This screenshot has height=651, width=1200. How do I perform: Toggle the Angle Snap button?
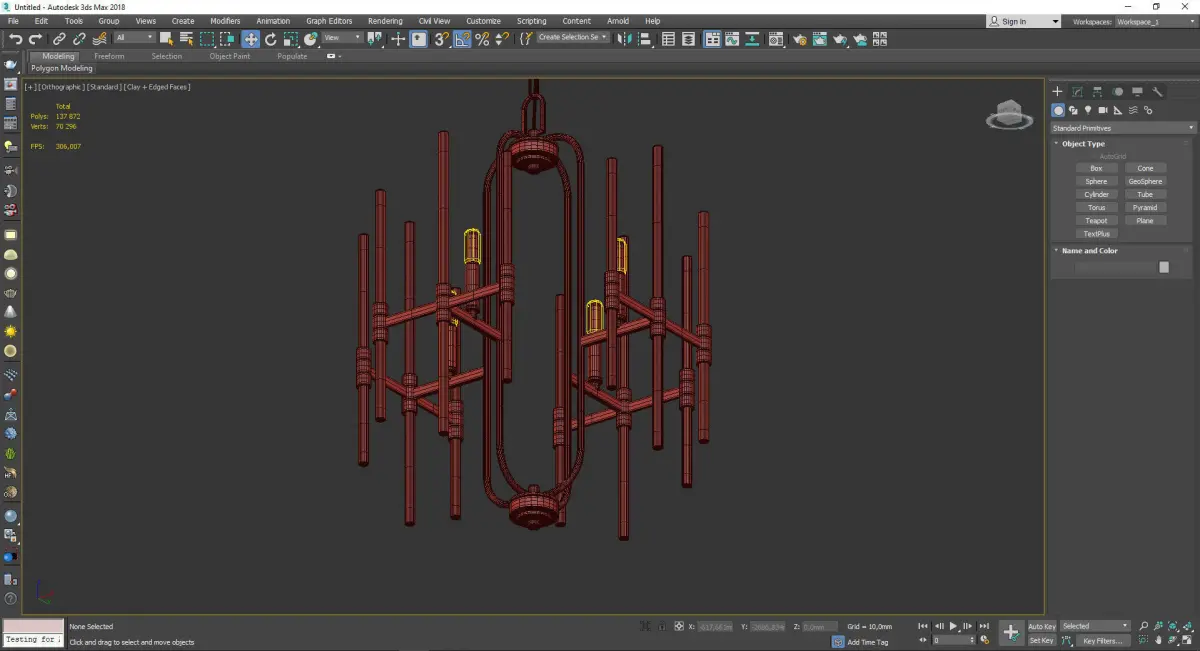[462, 39]
